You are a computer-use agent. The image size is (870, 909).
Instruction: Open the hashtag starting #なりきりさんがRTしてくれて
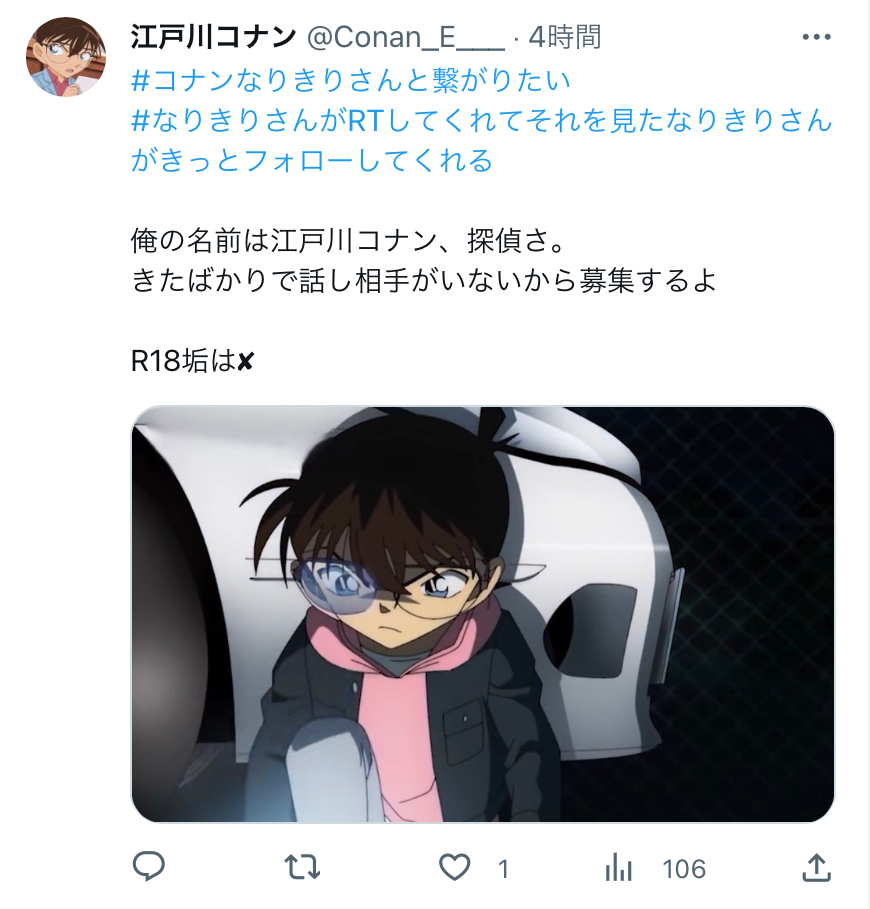[482, 121]
